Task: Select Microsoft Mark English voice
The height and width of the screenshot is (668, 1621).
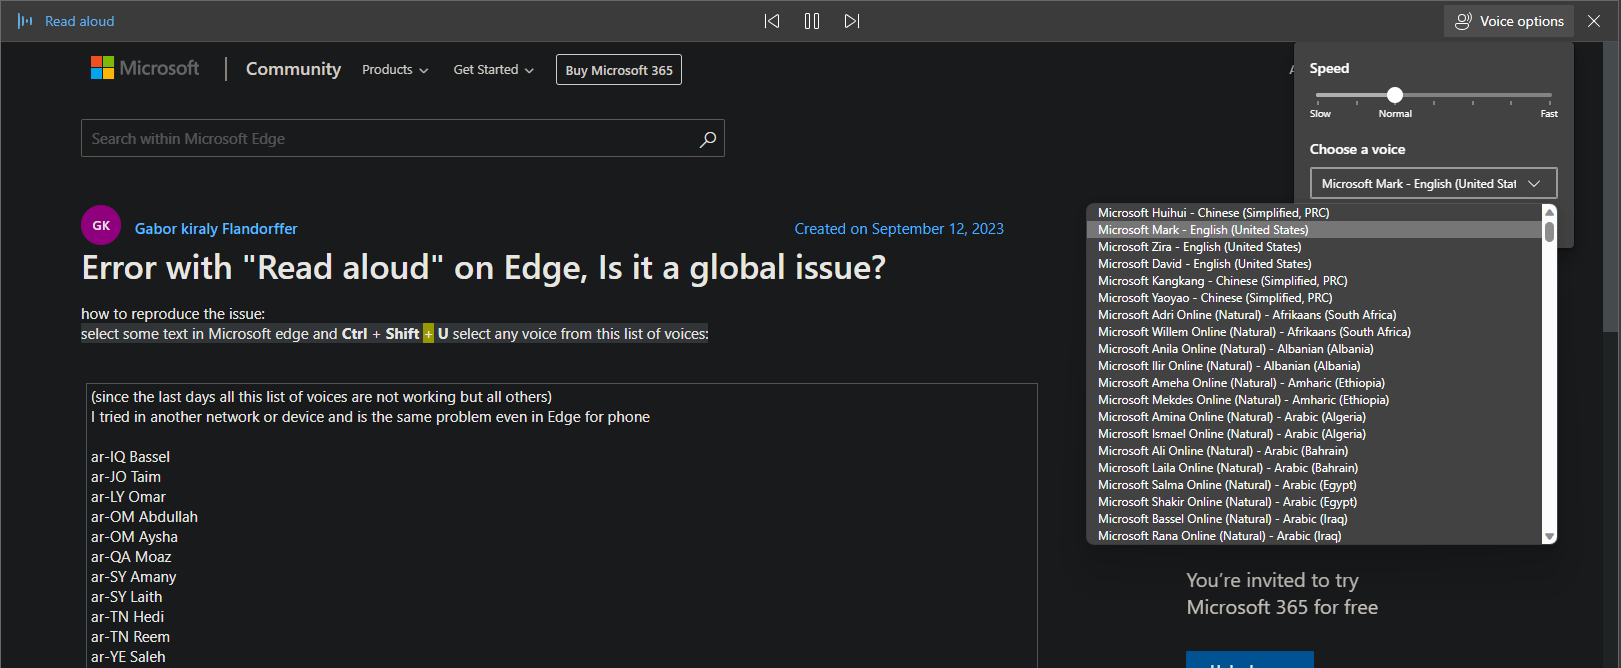Action: coord(1316,230)
